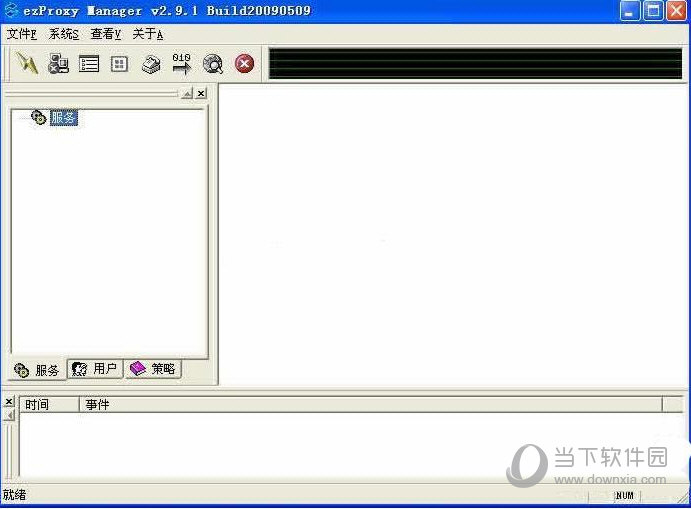
Task: Close the event log panel
Action: click(9, 401)
